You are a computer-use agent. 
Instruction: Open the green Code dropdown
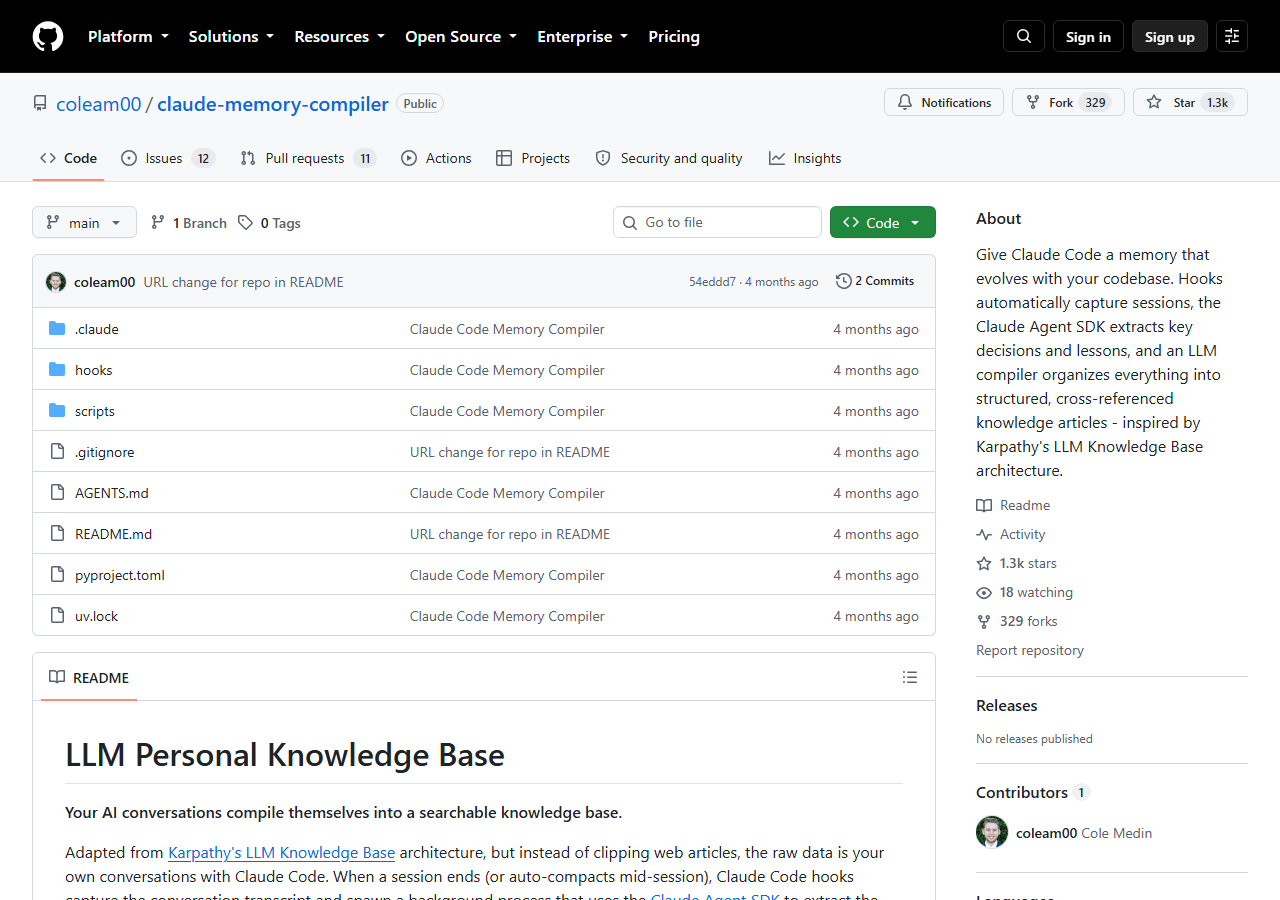883,222
